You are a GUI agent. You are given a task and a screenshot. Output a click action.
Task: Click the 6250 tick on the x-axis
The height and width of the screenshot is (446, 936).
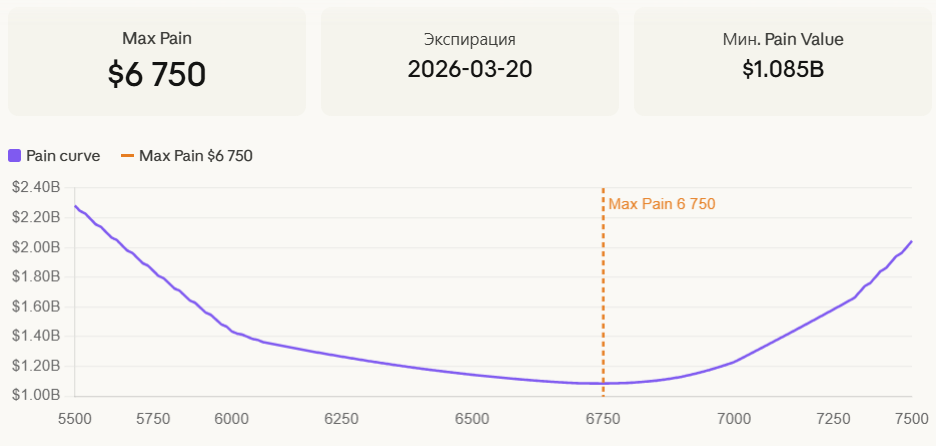[342, 418]
